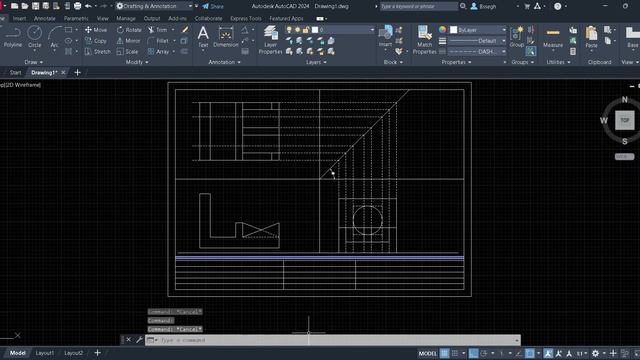Toggle annotation objects visibility in status bar
Image resolution: width=640 pixels, height=360 pixels.
(548, 353)
